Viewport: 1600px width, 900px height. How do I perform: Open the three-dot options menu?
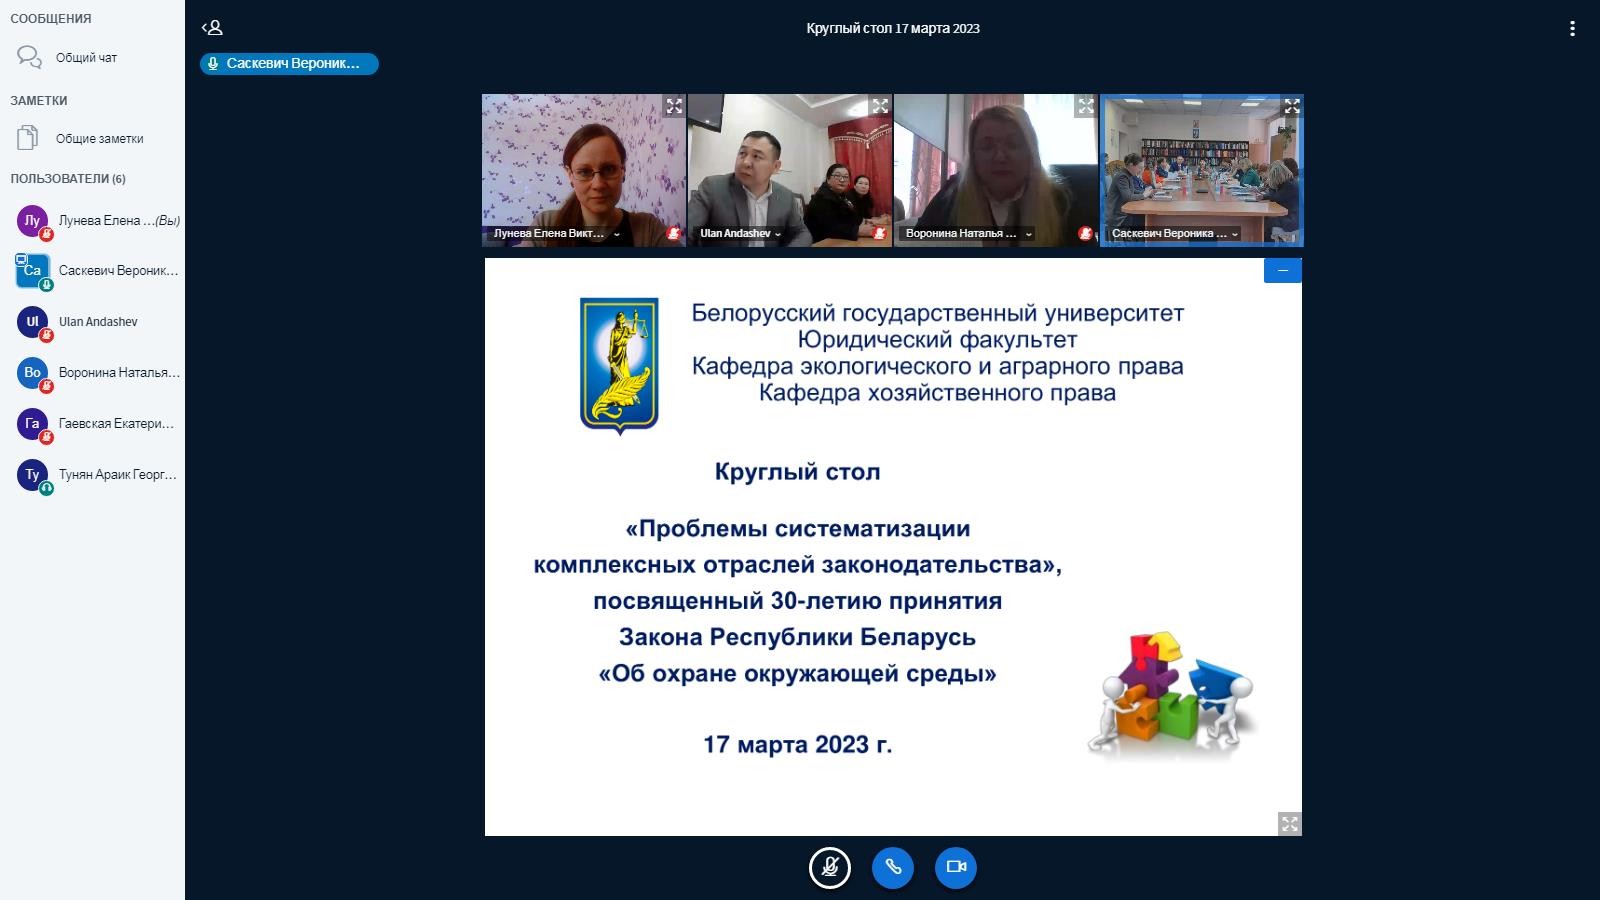[1572, 29]
